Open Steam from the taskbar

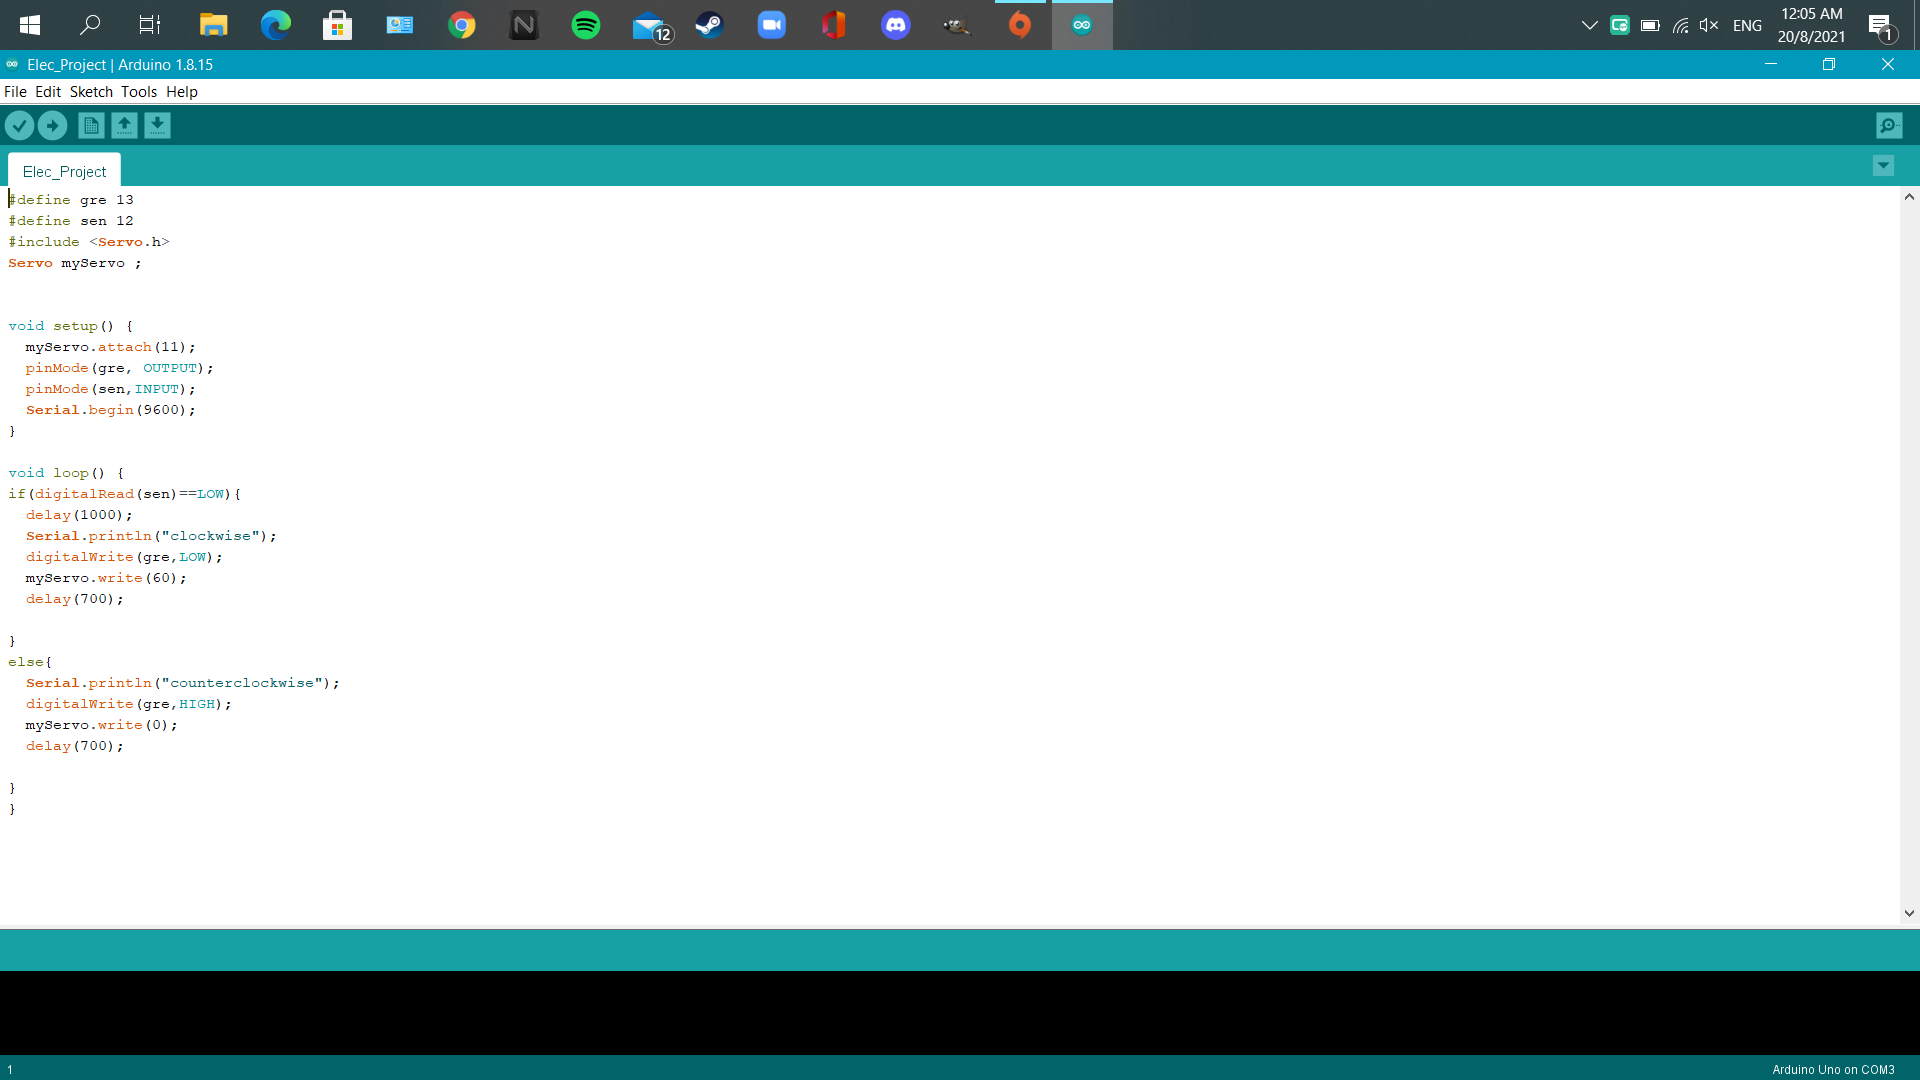[710, 25]
